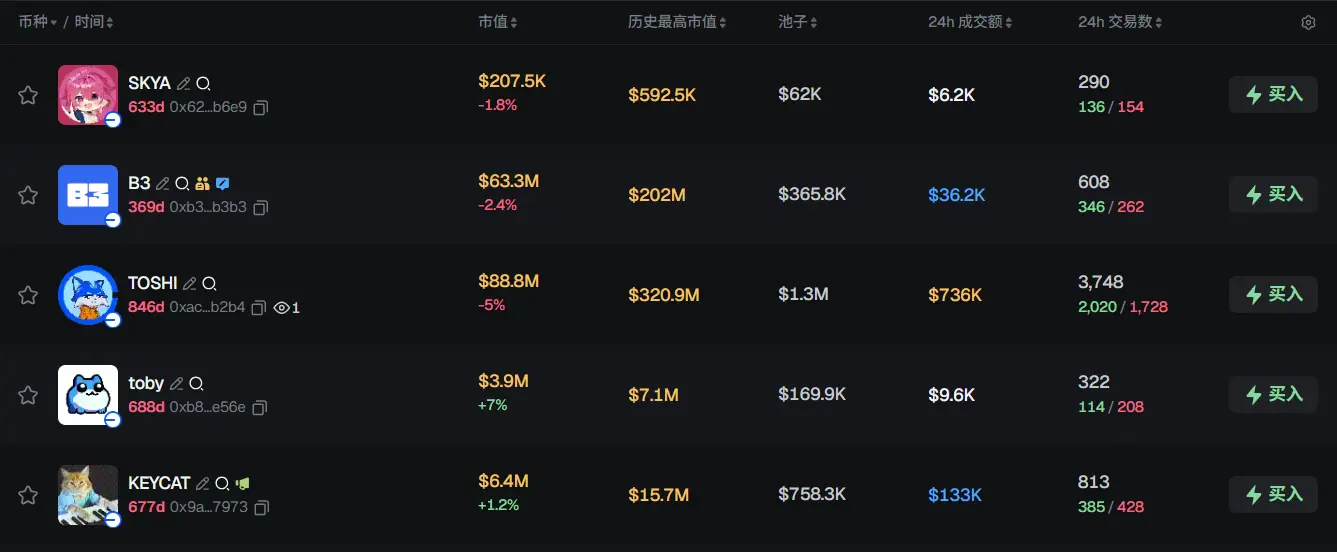Open the KEYCAT token thumbnail image
The height and width of the screenshot is (552, 1337).
(88, 495)
